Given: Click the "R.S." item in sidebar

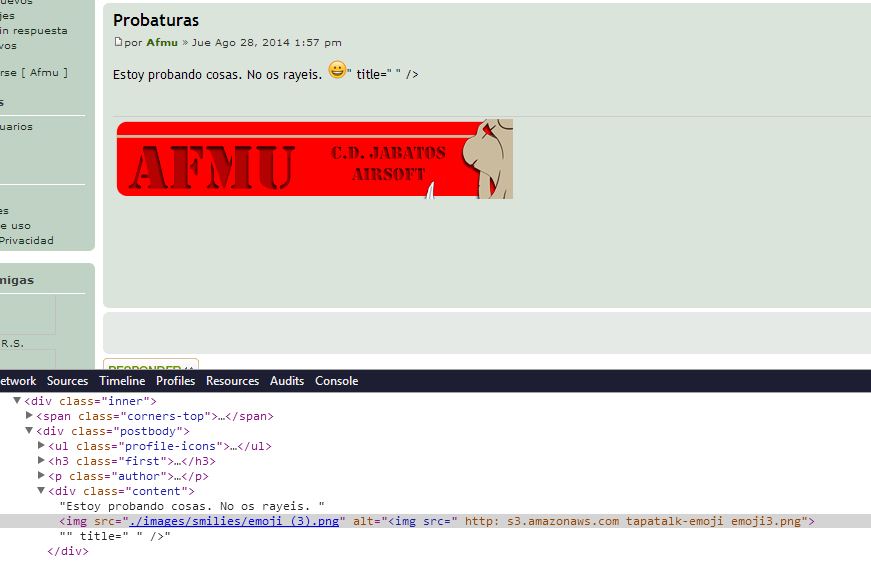Looking at the screenshot, I should [x=12, y=343].
